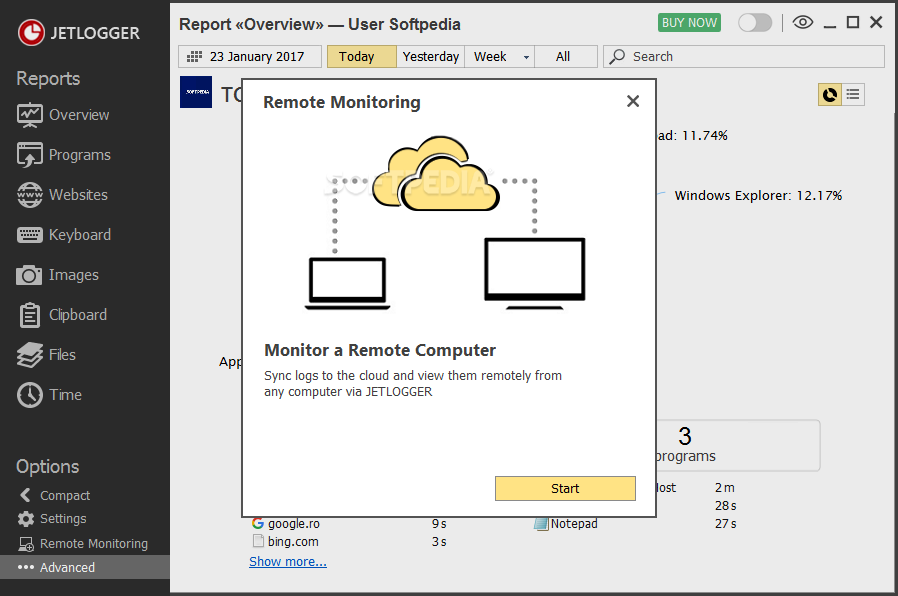The image size is (898, 596).
Task: Open the Websites globe icon
Action: tap(29, 195)
